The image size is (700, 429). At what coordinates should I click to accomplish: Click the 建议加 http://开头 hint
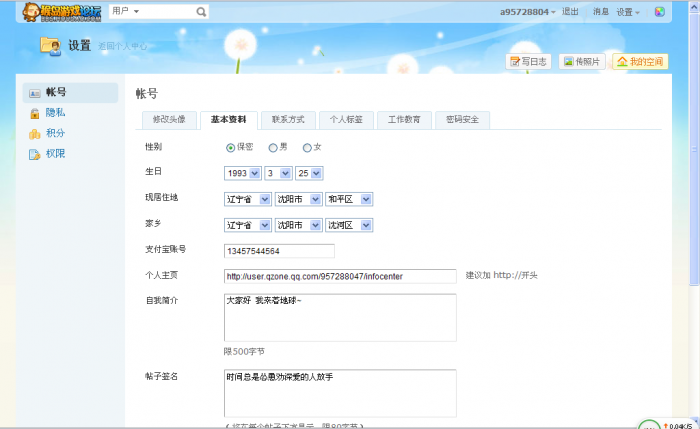point(502,275)
